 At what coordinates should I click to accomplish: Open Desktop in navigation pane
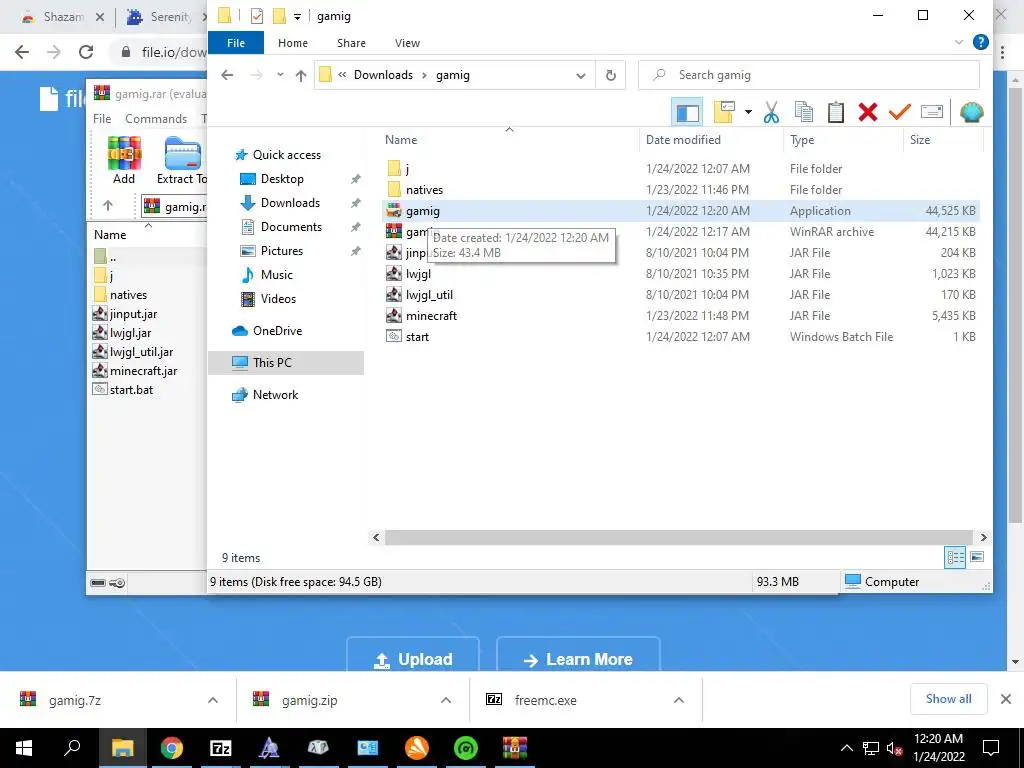coord(281,179)
